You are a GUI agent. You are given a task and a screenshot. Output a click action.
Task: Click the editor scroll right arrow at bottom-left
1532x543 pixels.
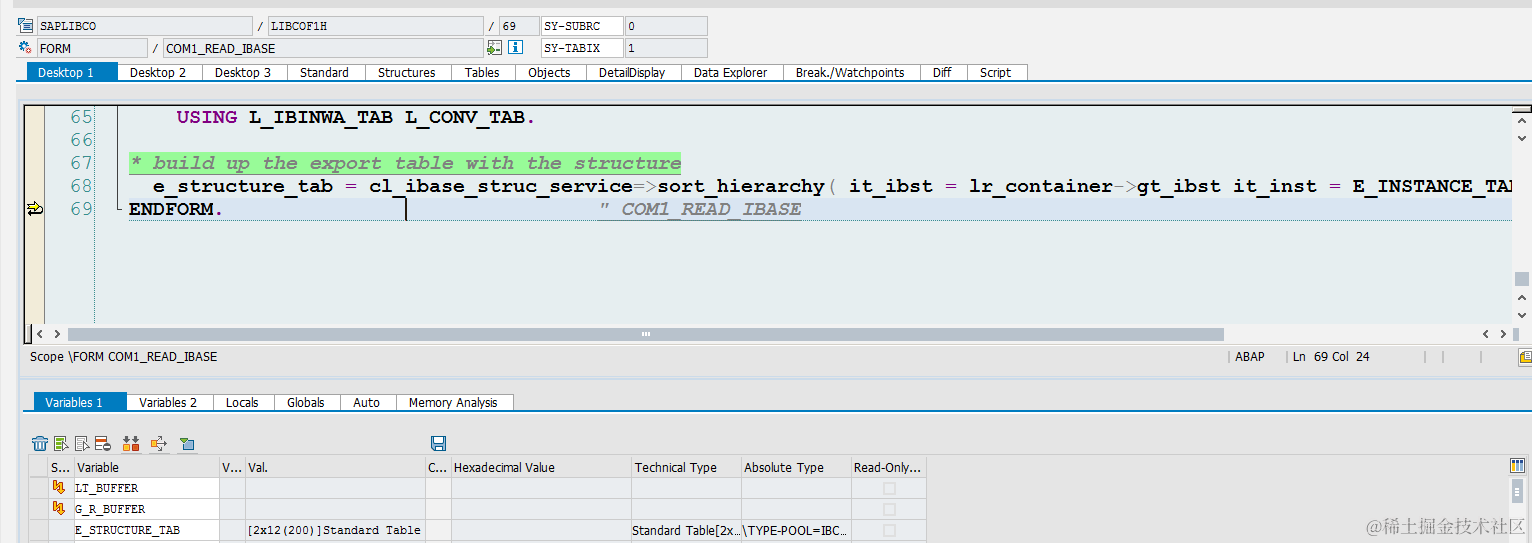pos(57,334)
